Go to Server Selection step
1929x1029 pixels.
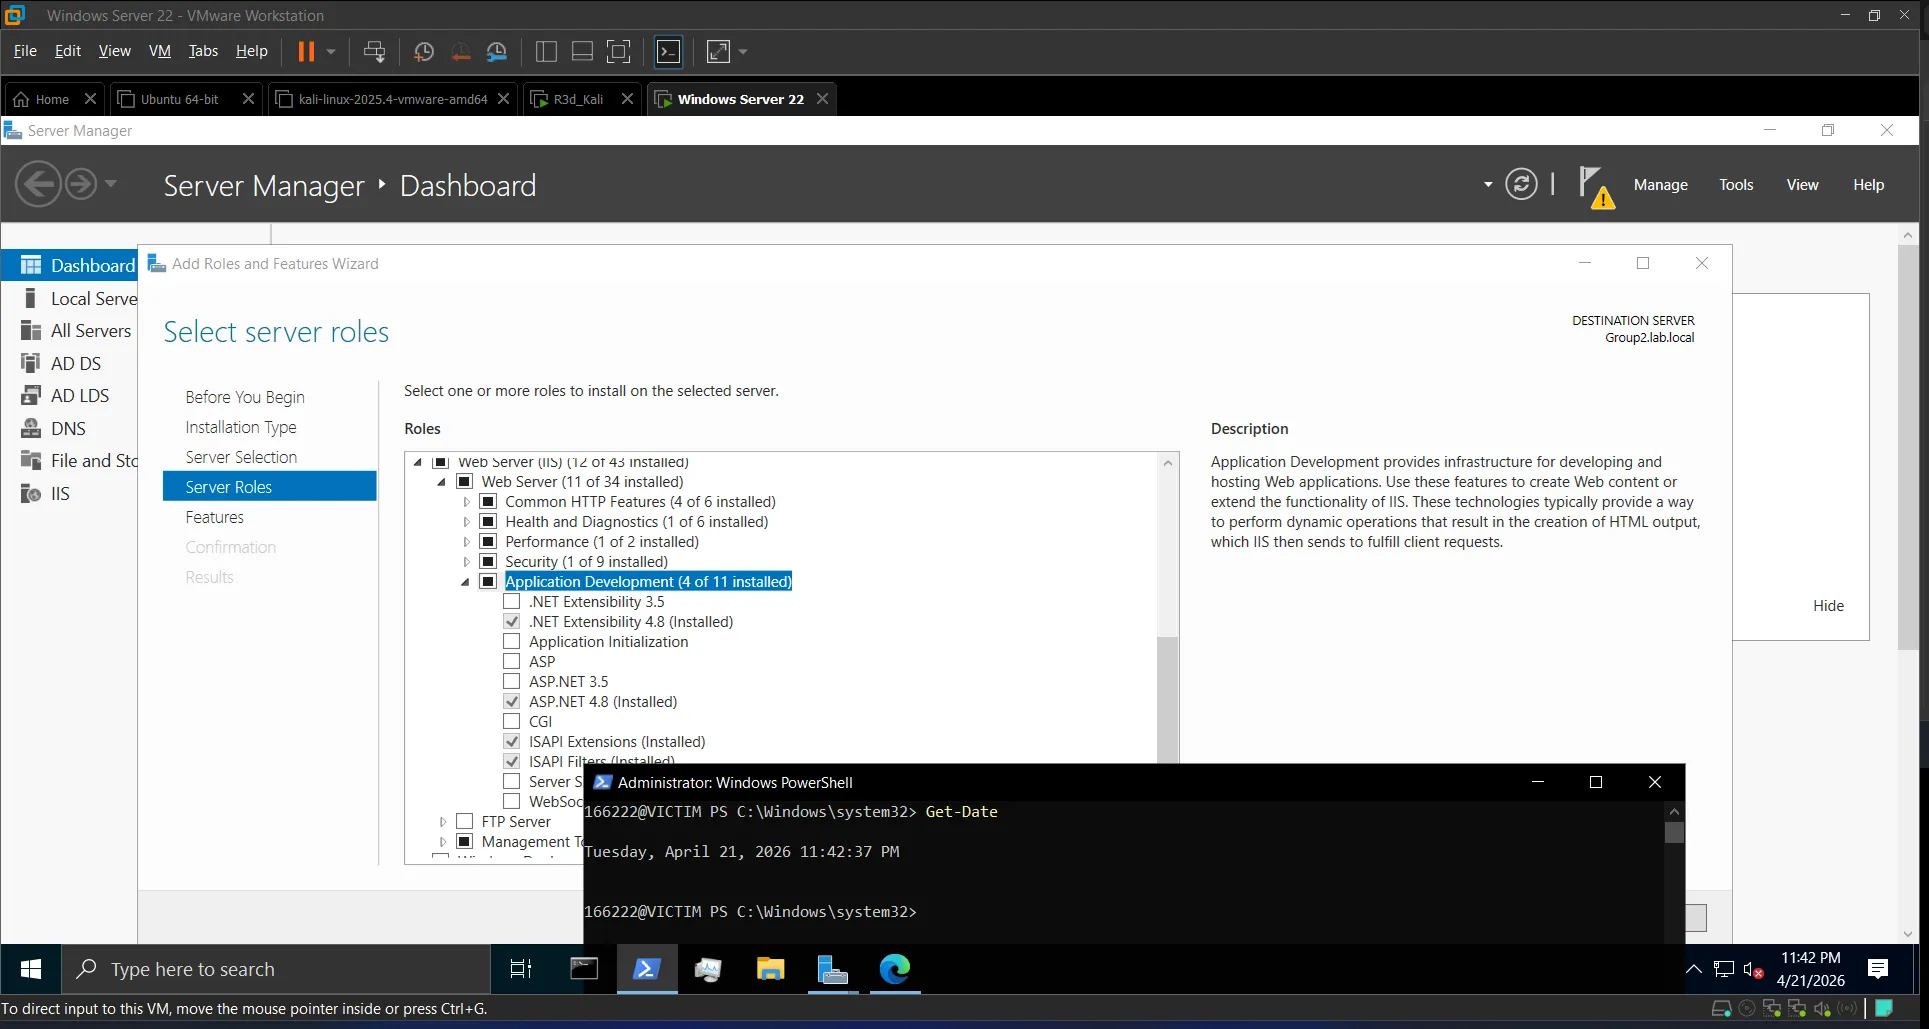241,457
